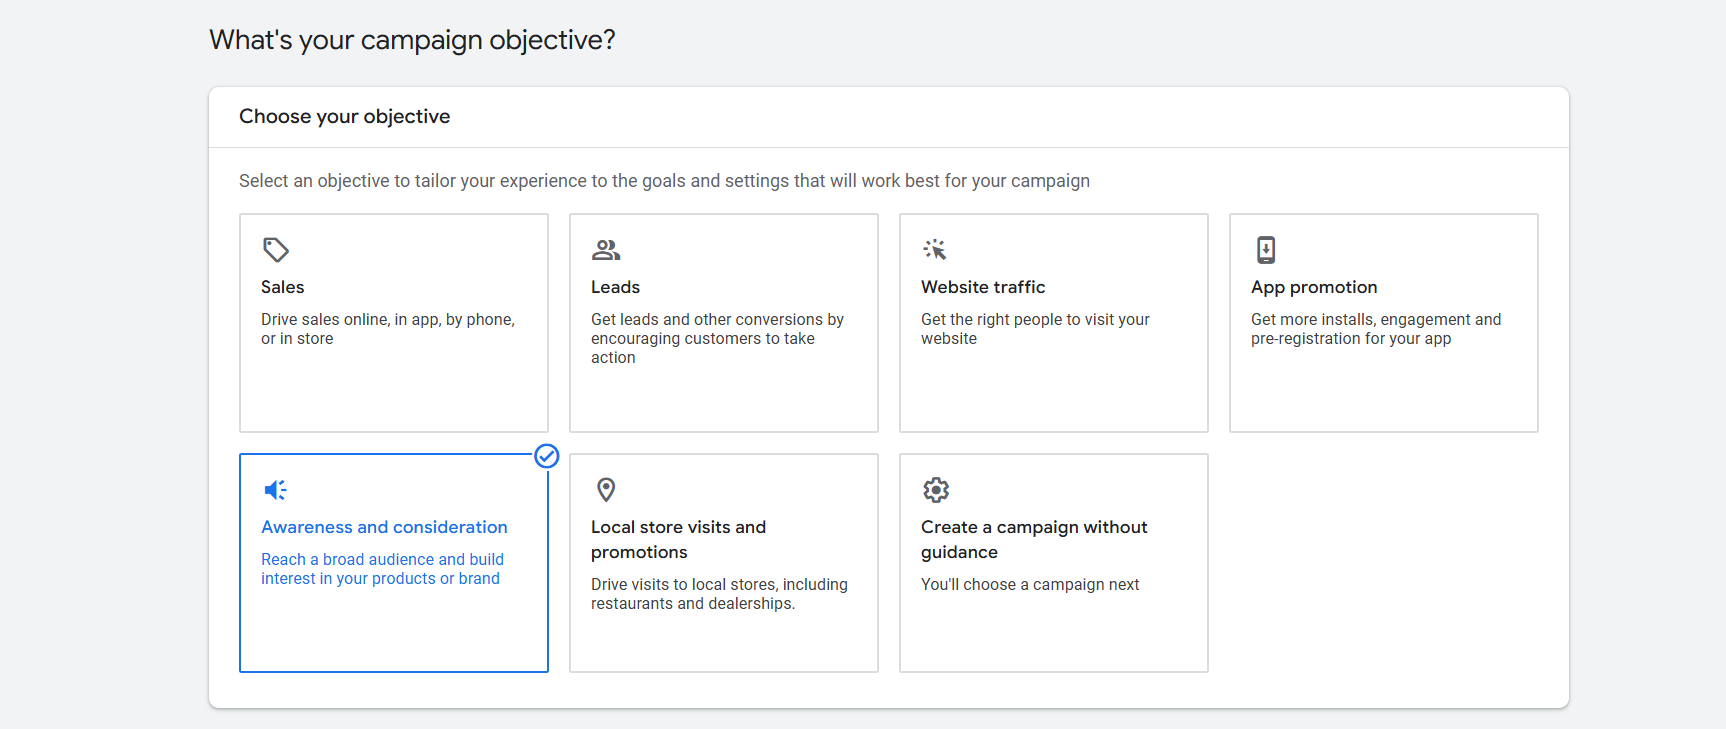Click the Sales price tag icon
Screen dimensions: 1726x729
276,249
